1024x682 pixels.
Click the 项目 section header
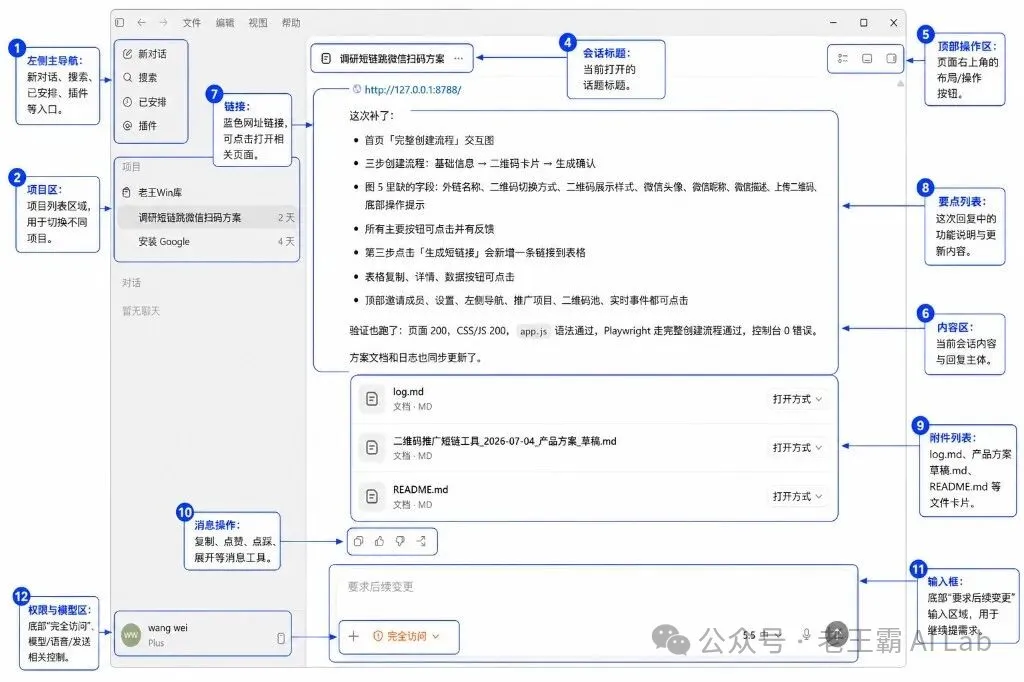tap(131, 167)
